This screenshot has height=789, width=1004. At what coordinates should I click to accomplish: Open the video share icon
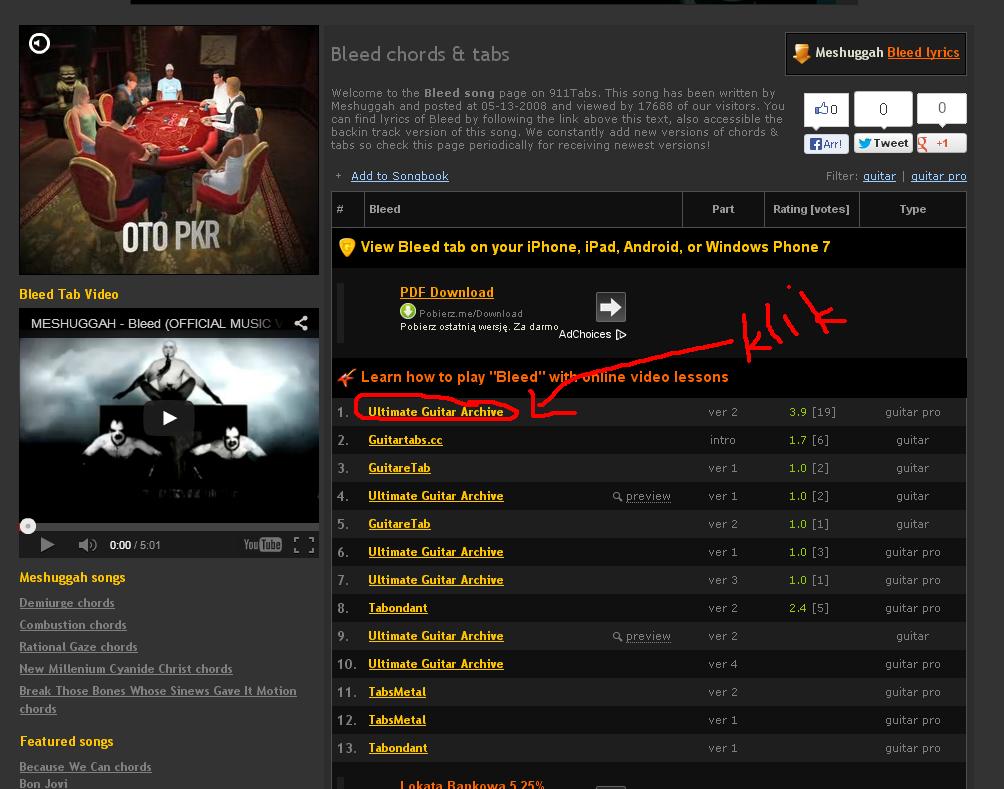tap(301, 323)
